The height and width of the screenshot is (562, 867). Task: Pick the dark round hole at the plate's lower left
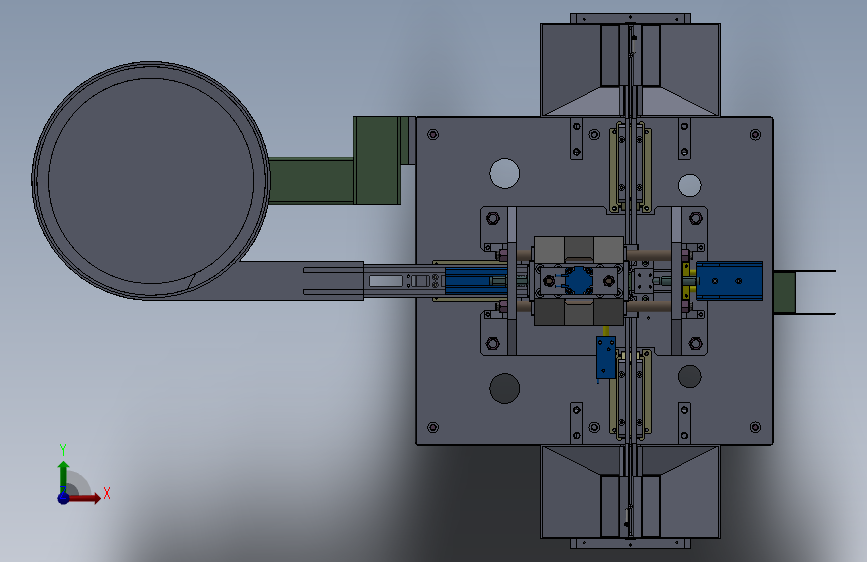(x=504, y=388)
